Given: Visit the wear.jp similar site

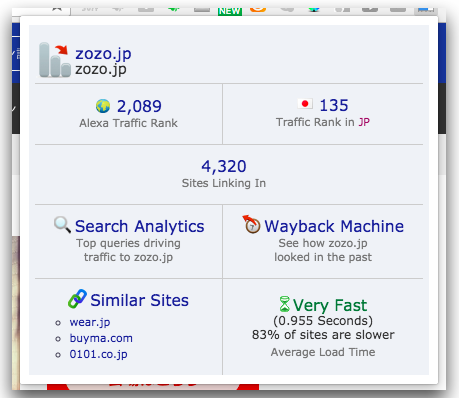Looking at the screenshot, I should 90,323.
